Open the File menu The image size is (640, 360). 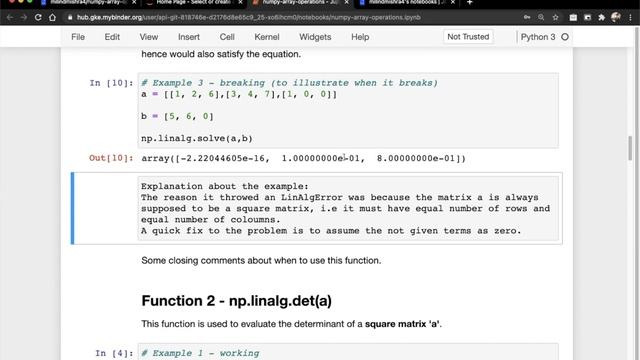pos(78,37)
